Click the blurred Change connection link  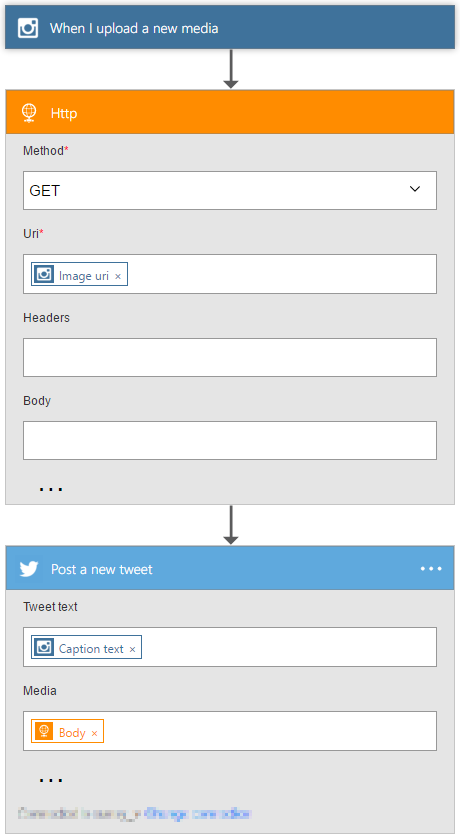coord(197,814)
